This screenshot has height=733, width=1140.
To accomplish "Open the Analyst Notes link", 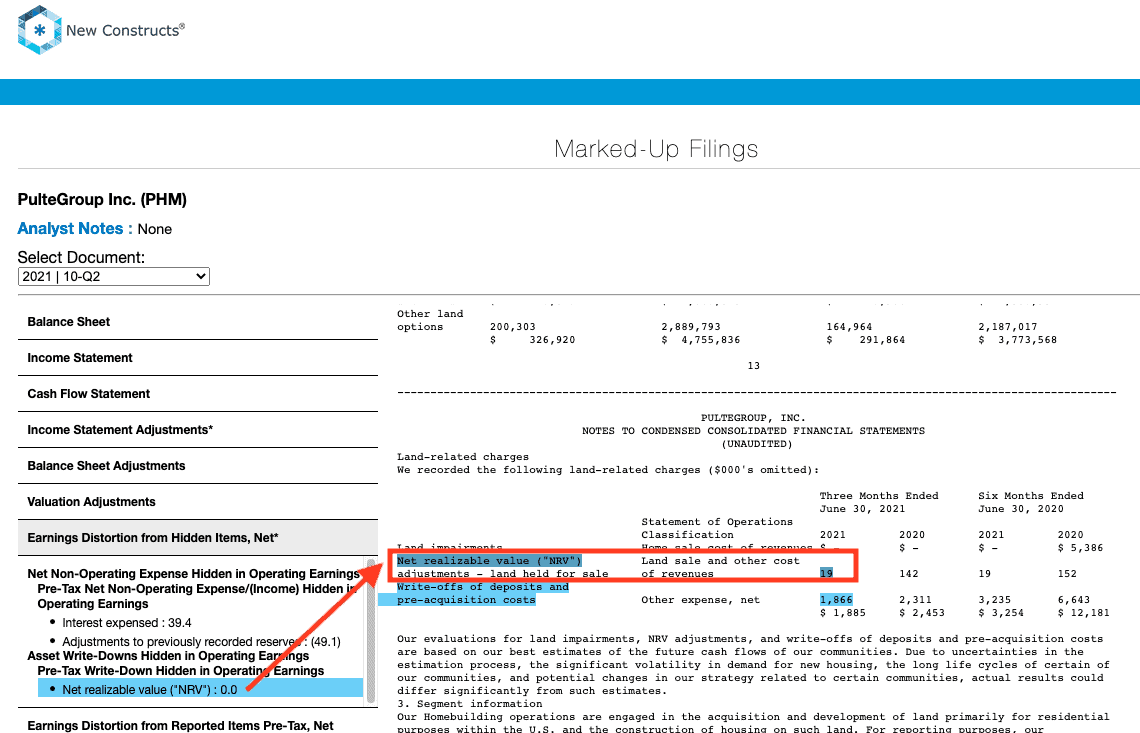I will coord(70,228).
